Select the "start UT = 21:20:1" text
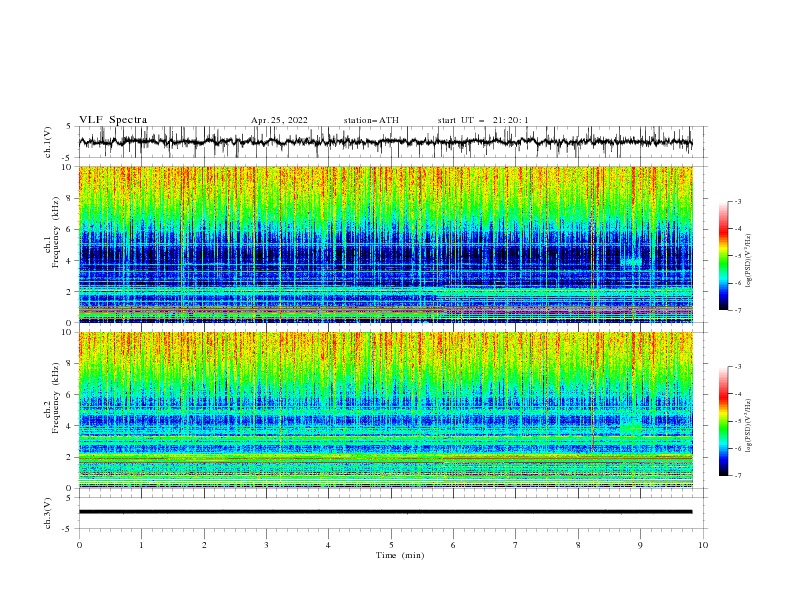 click(x=483, y=120)
